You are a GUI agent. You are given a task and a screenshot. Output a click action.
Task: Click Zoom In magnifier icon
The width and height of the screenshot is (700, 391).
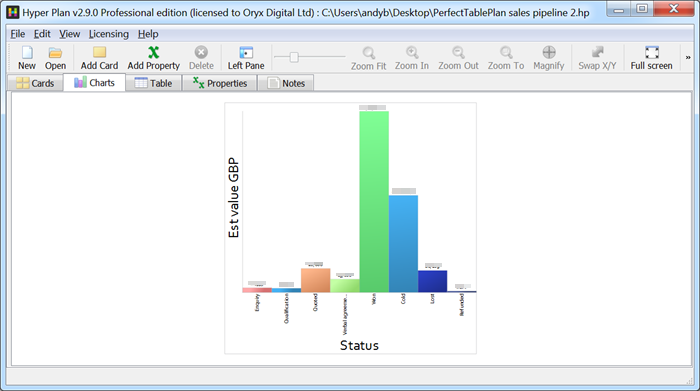412,58
